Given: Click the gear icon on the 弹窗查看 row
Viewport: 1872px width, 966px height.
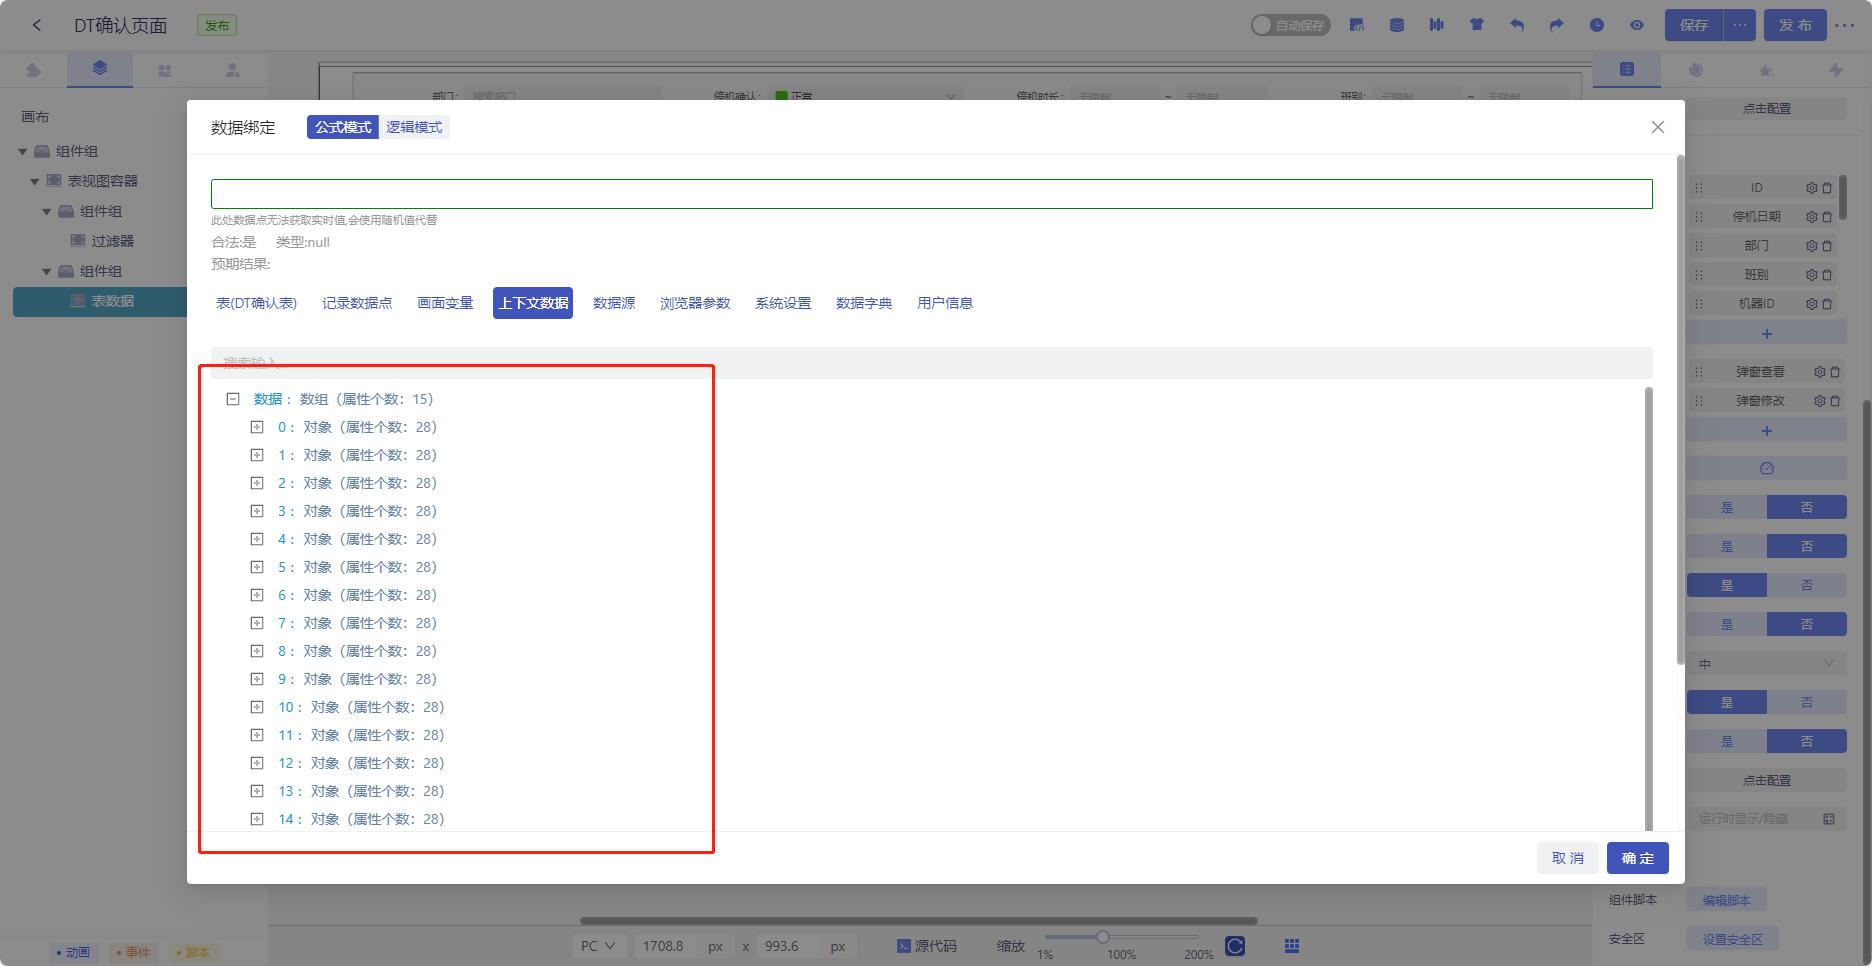Looking at the screenshot, I should (x=1819, y=372).
